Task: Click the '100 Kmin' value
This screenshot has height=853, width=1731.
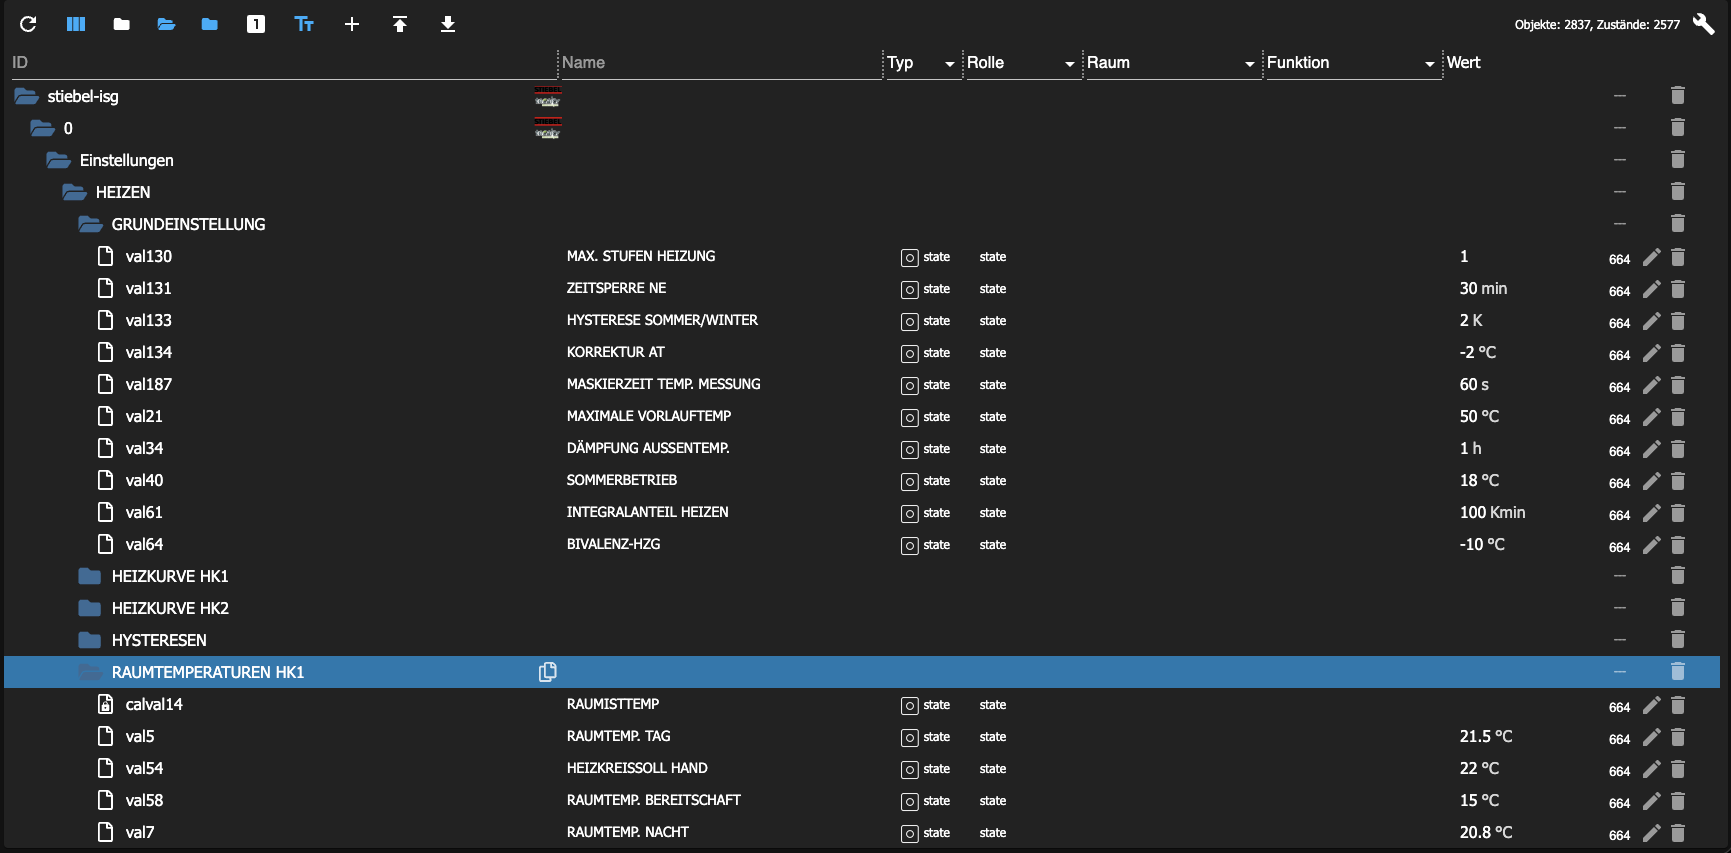Action: click(1492, 512)
